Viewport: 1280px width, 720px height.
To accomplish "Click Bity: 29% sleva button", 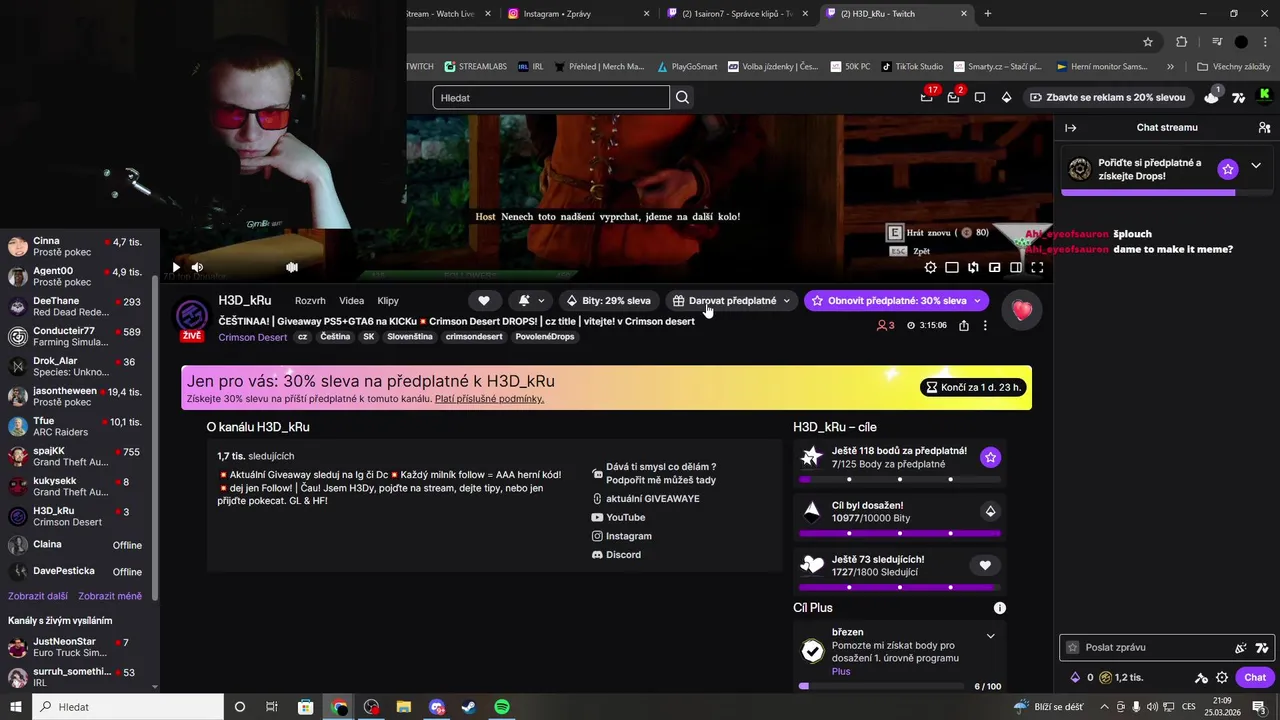I will coord(608,300).
